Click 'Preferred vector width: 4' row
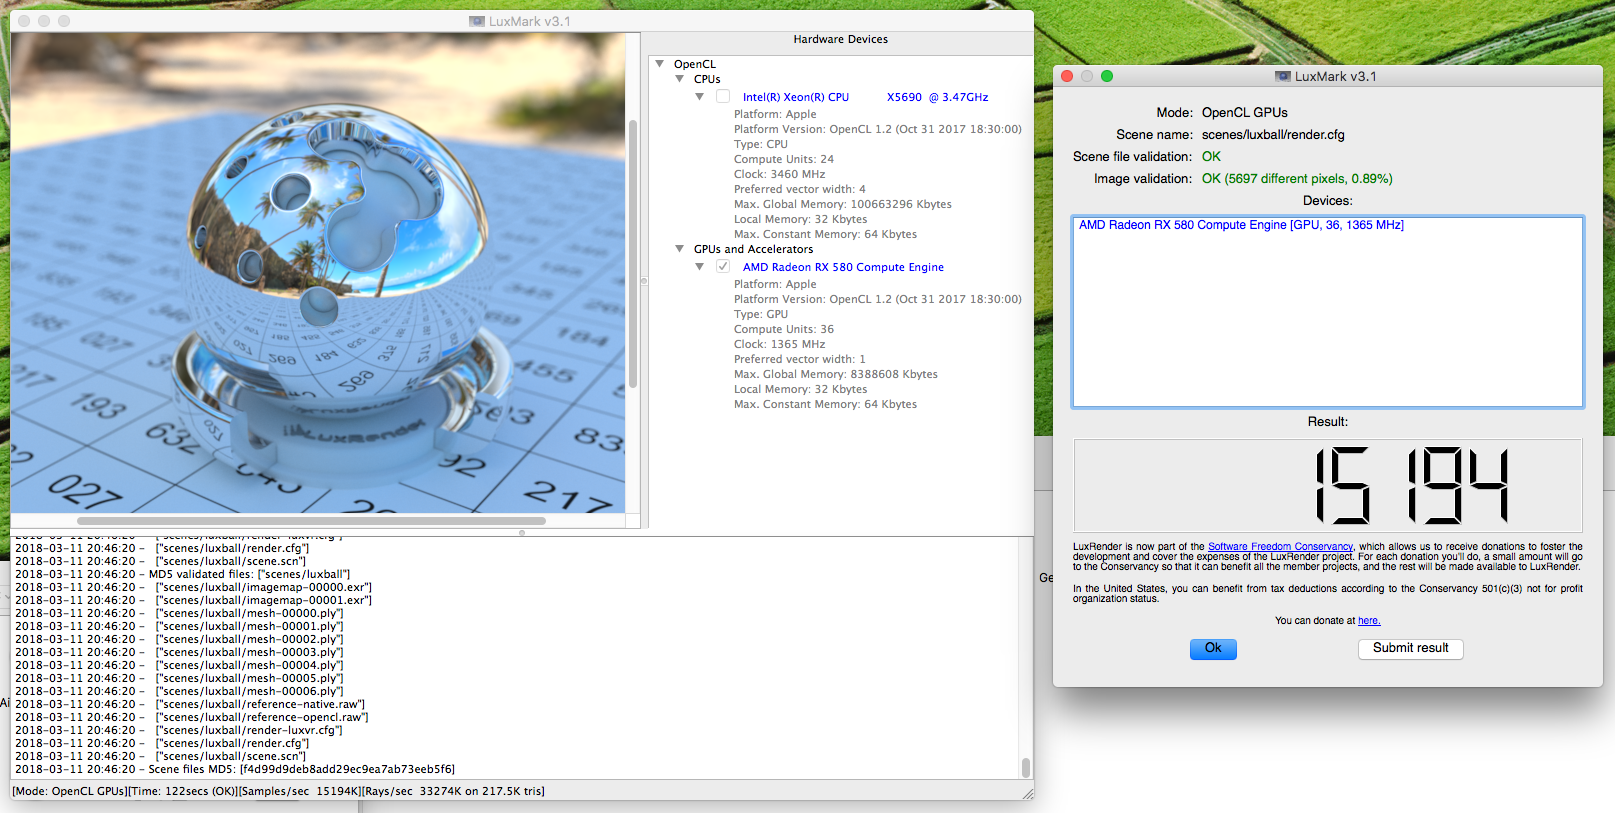The width and height of the screenshot is (1615, 813). pyautogui.click(x=799, y=189)
